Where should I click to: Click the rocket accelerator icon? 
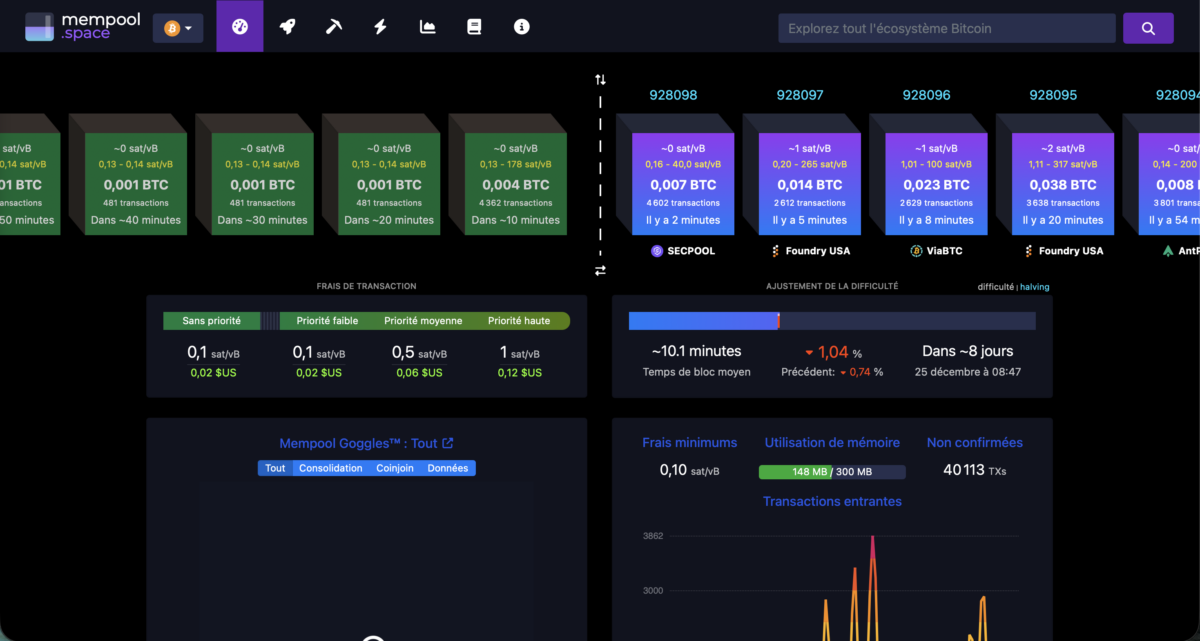pos(287,27)
